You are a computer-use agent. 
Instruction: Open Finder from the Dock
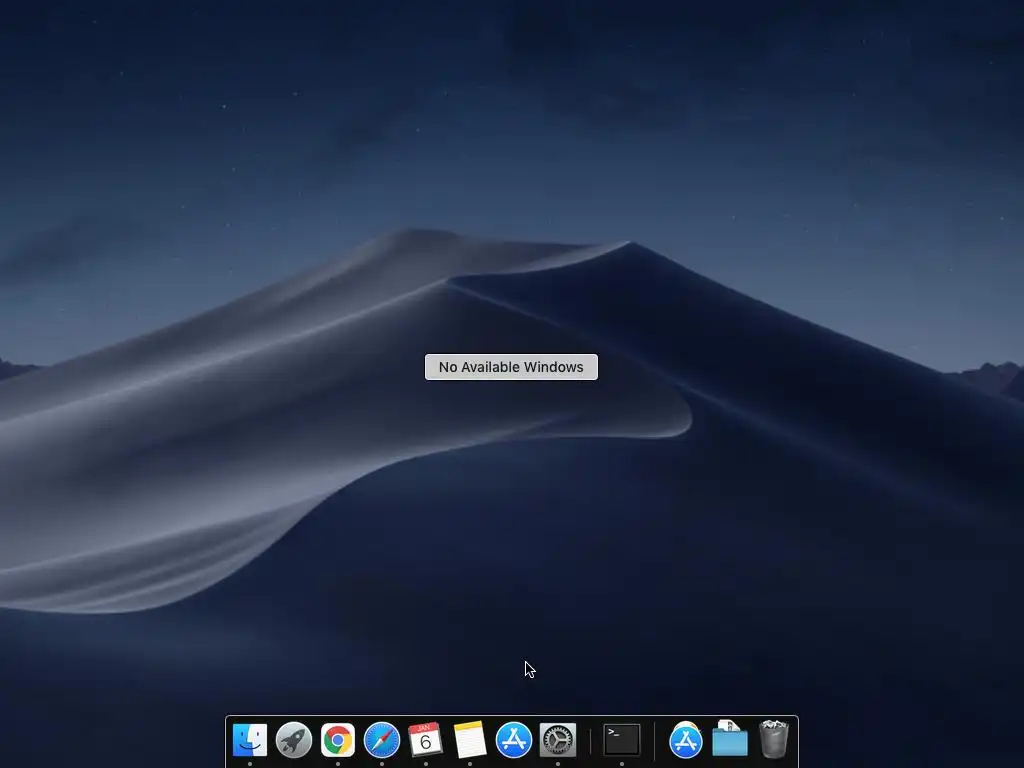click(x=249, y=740)
